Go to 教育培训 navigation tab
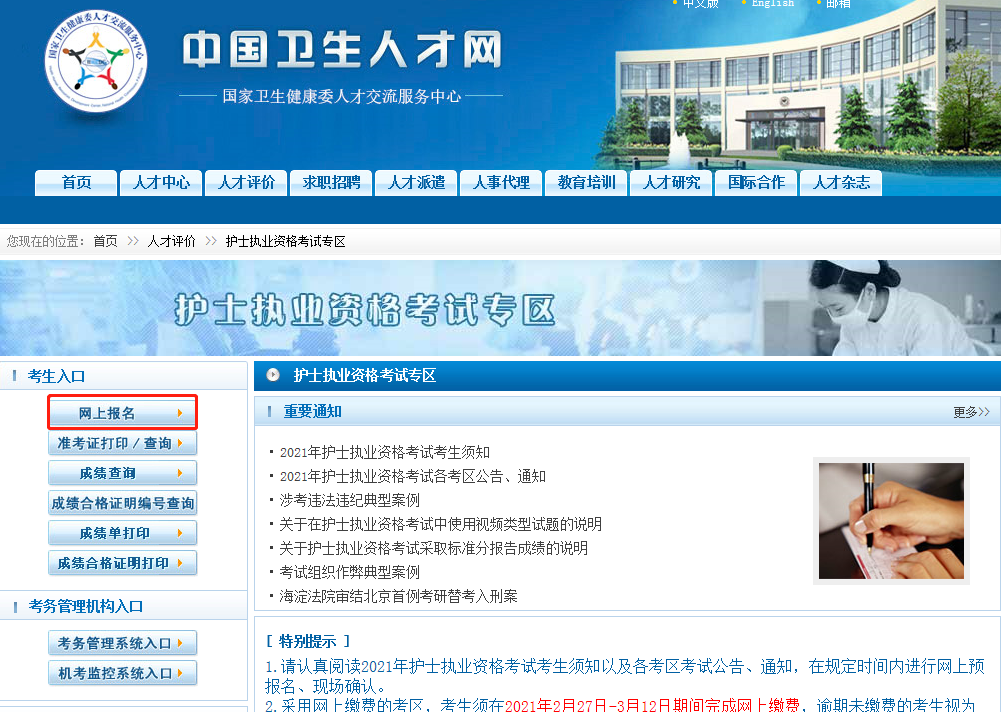This screenshot has width=1004, height=712. point(586,182)
